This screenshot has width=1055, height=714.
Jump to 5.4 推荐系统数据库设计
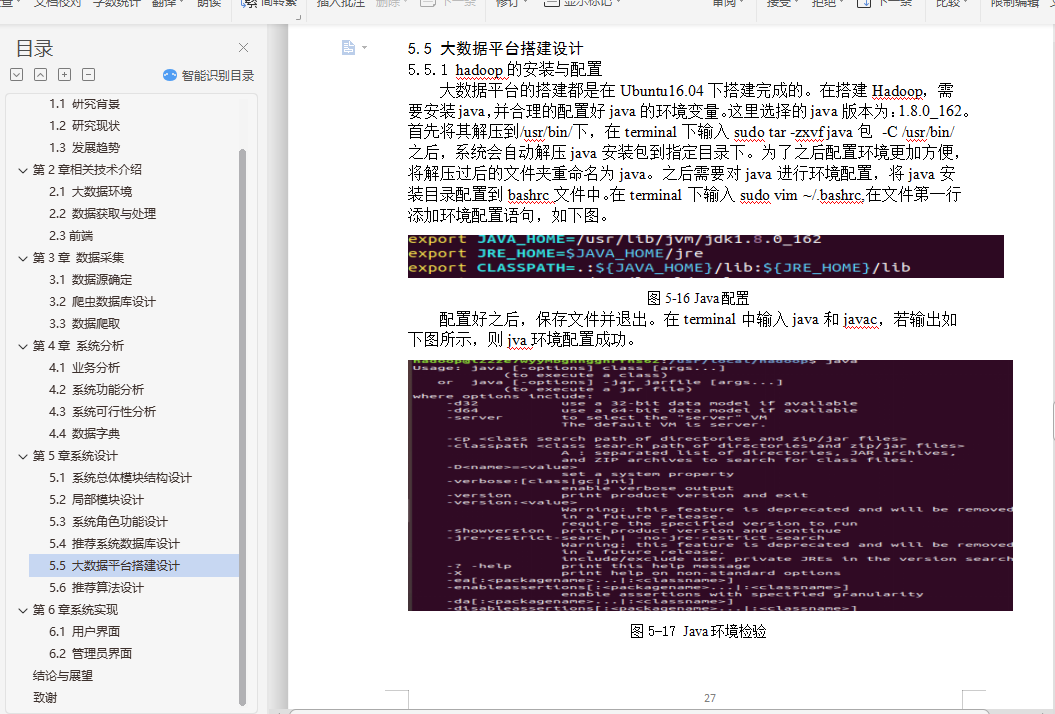tap(114, 544)
